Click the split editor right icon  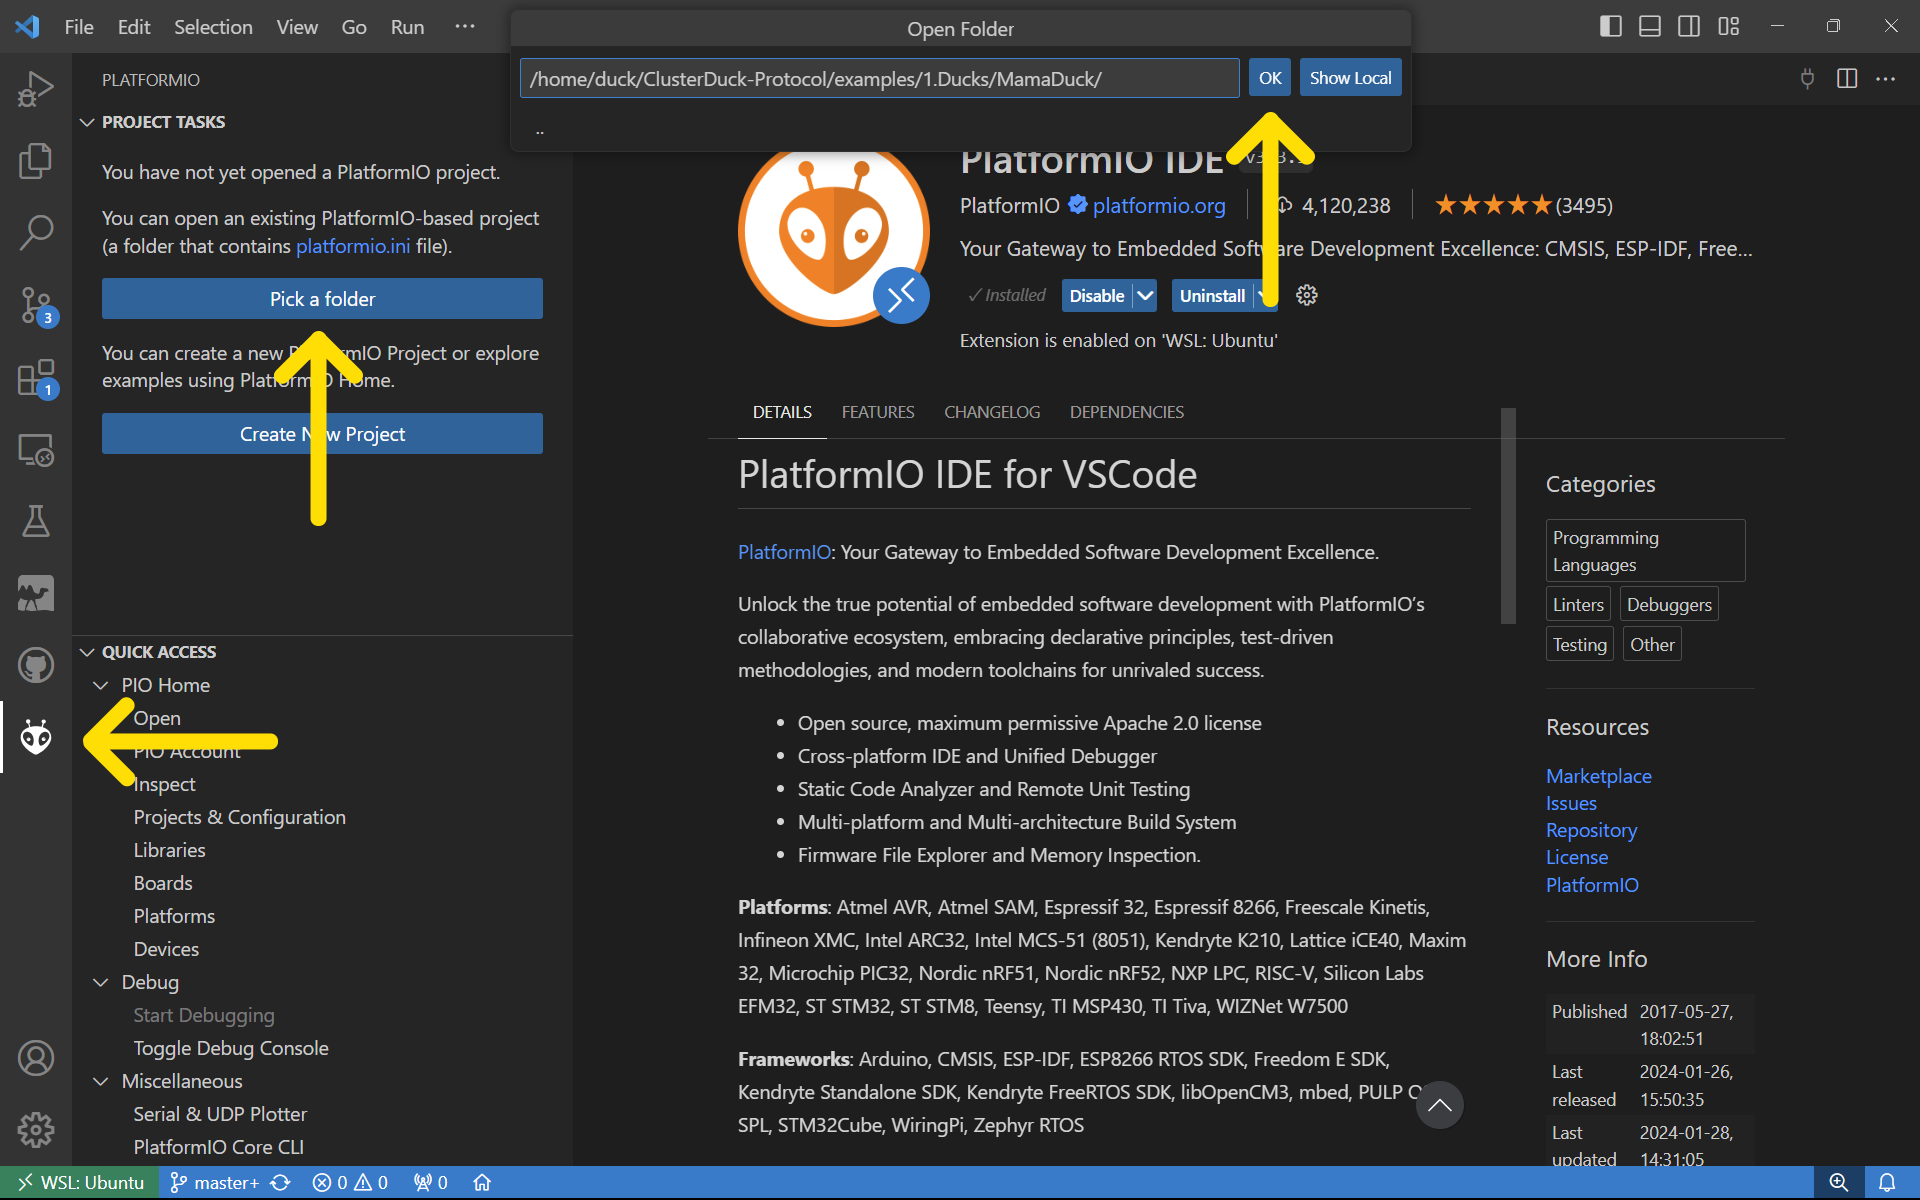(x=1847, y=78)
